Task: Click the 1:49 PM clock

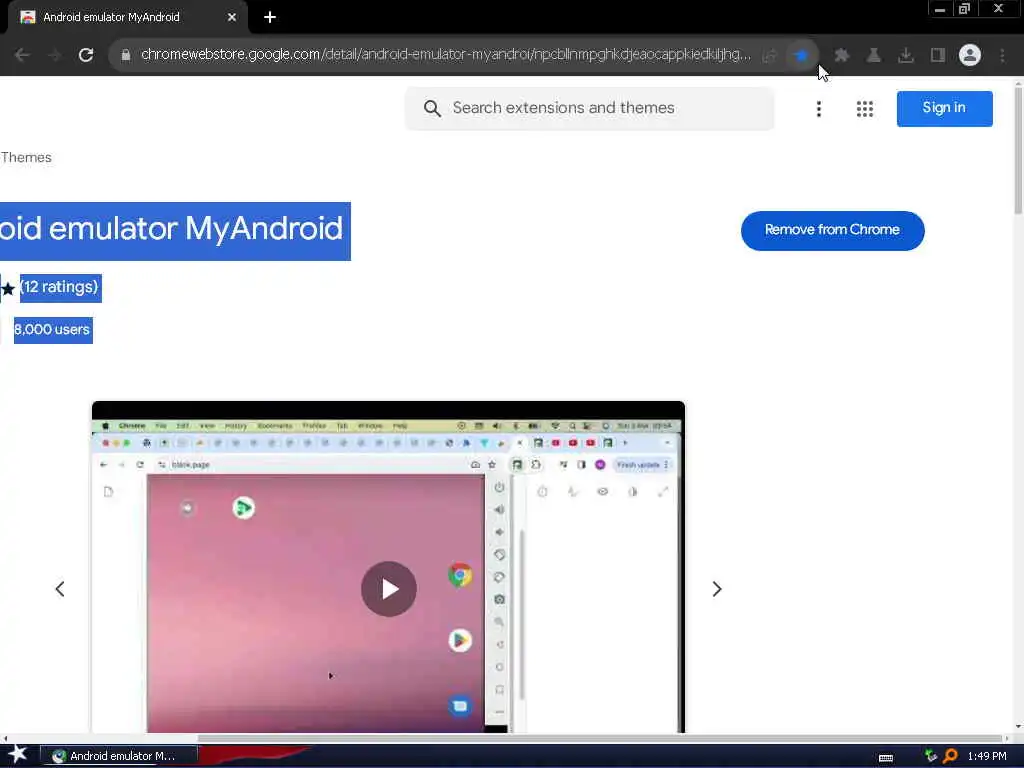Action: click(x=987, y=756)
